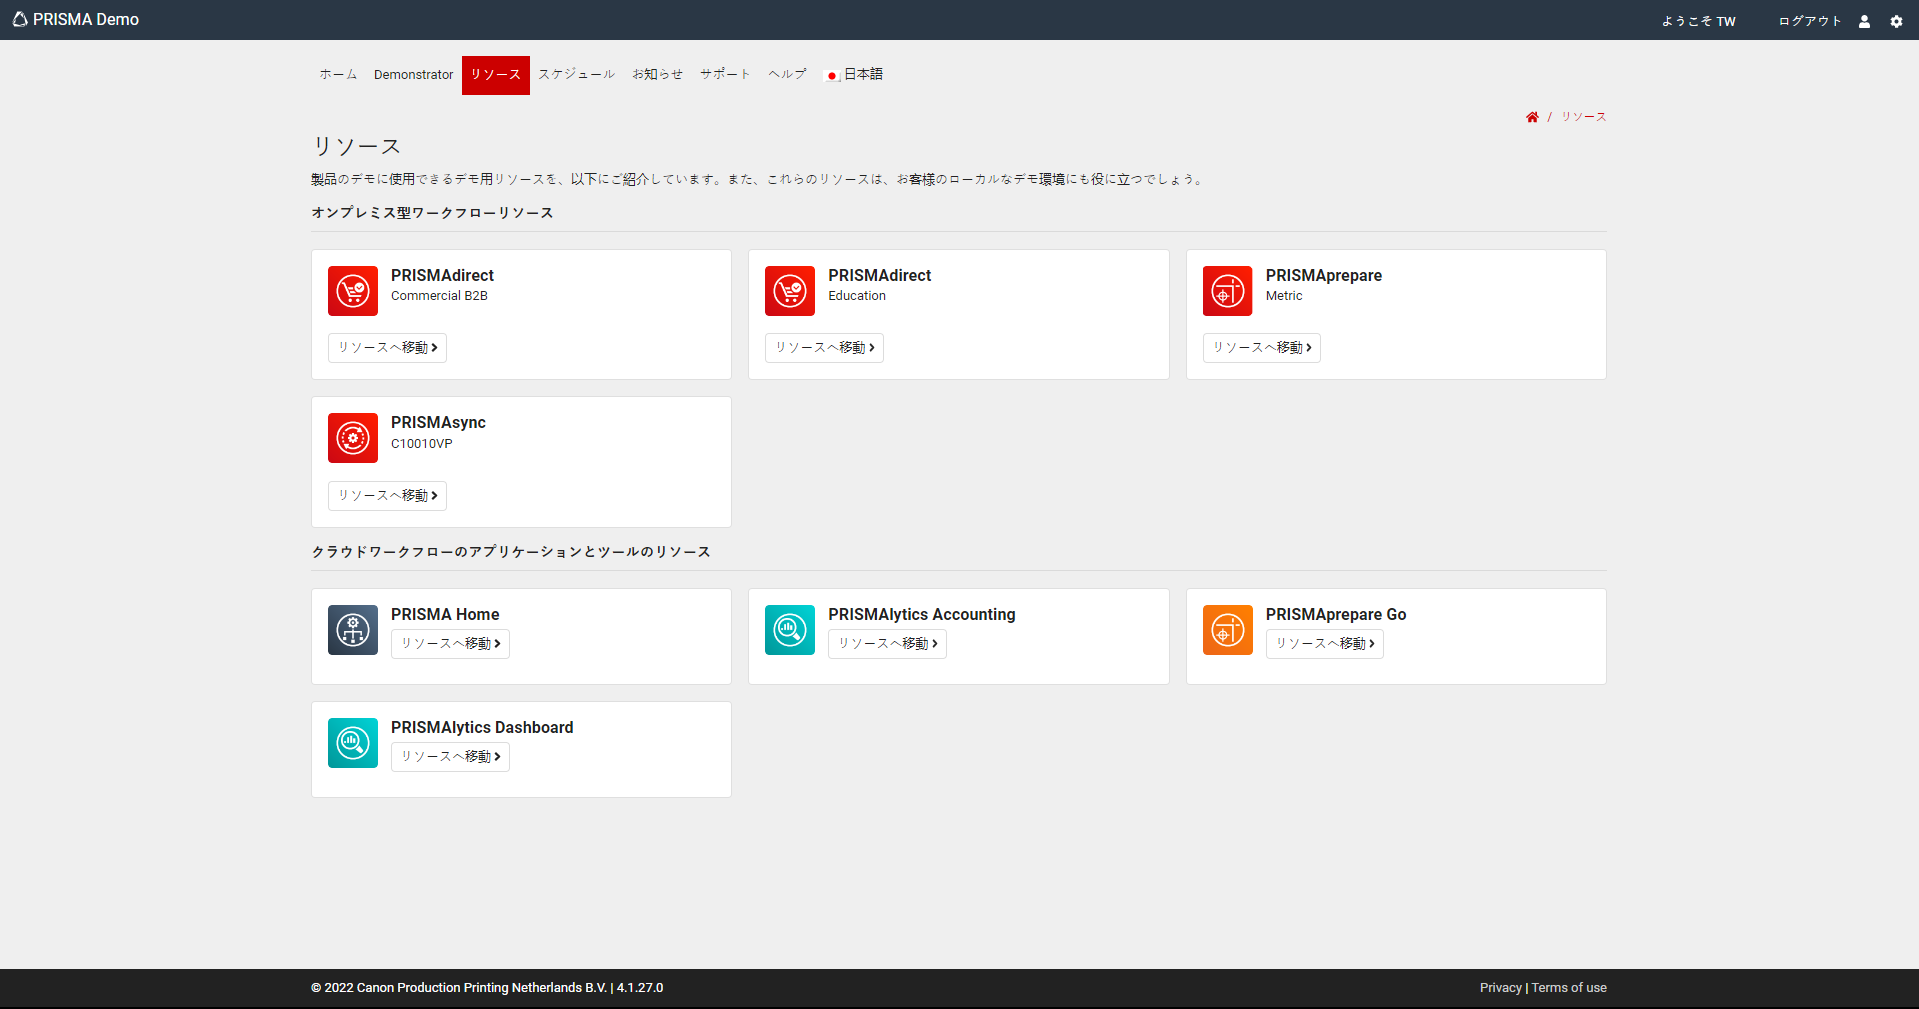Click the PRISMAsync C10010VP icon
This screenshot has width=1919, height=1009.
pos(353,438)
